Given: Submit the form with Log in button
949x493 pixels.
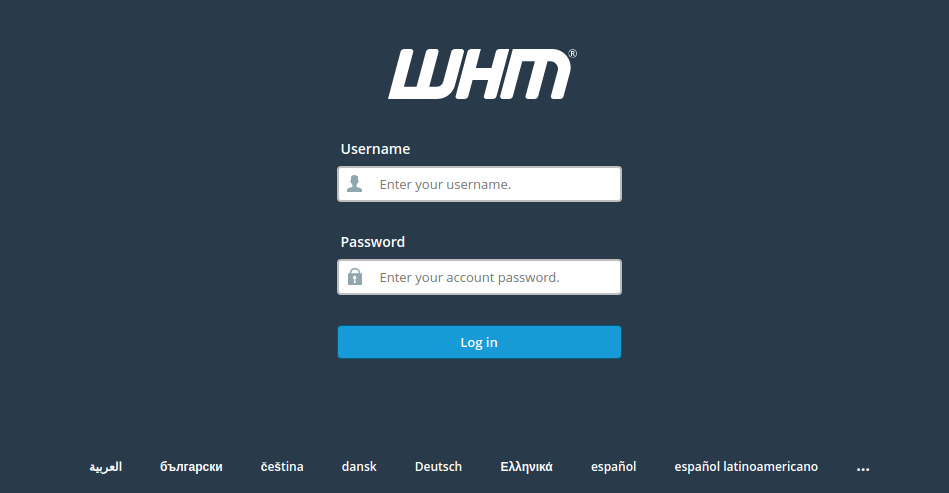Looking at the screenshot, I should point(479,342).
